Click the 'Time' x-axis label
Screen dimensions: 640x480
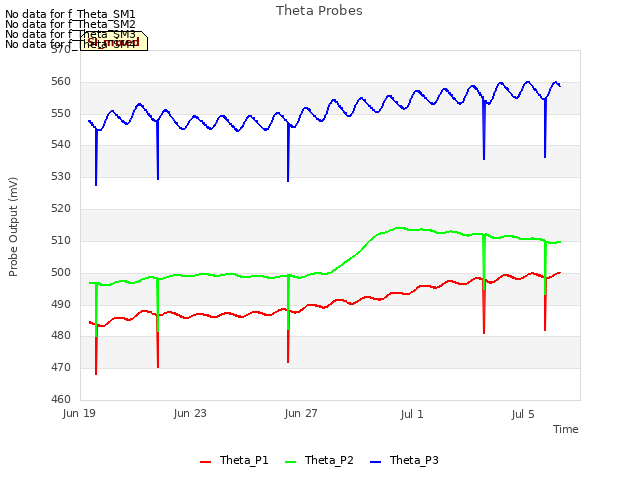(x=566, y=429)
